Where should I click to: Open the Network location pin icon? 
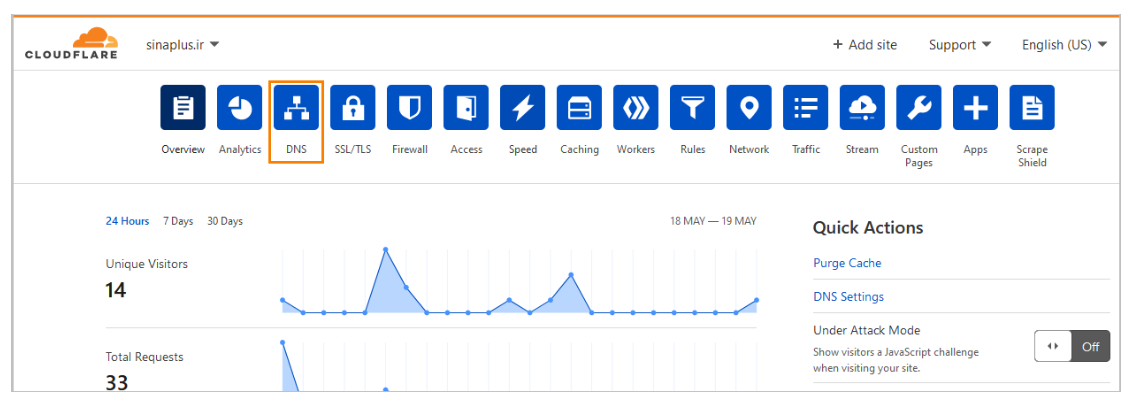click(749, 108)
